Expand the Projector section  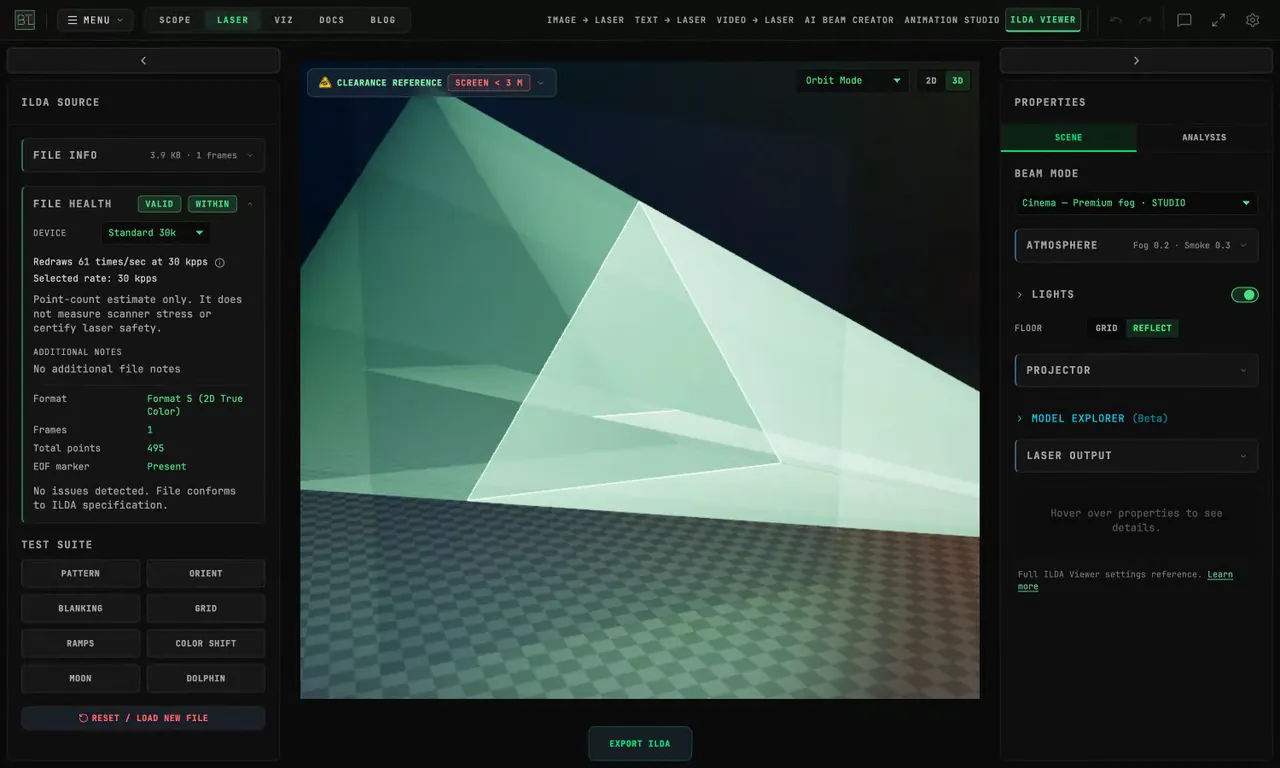pos(1136,370)
